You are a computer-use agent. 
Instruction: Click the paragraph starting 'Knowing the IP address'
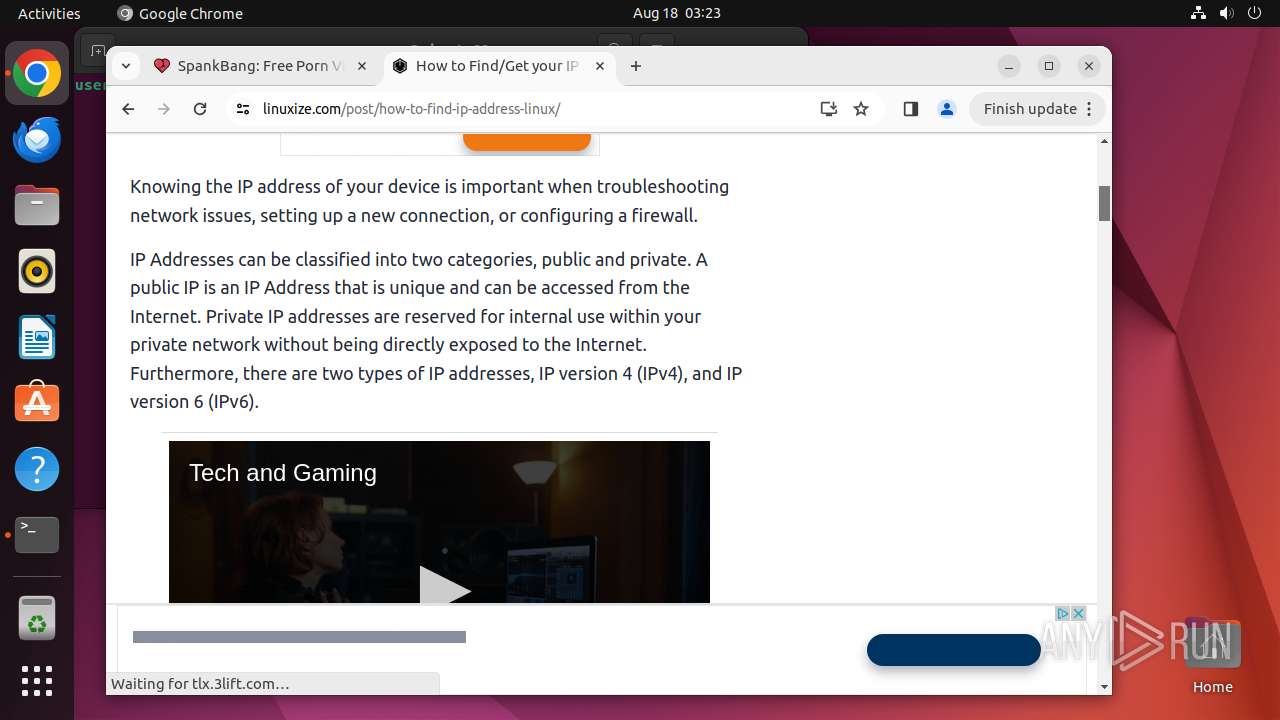[429, 201]
